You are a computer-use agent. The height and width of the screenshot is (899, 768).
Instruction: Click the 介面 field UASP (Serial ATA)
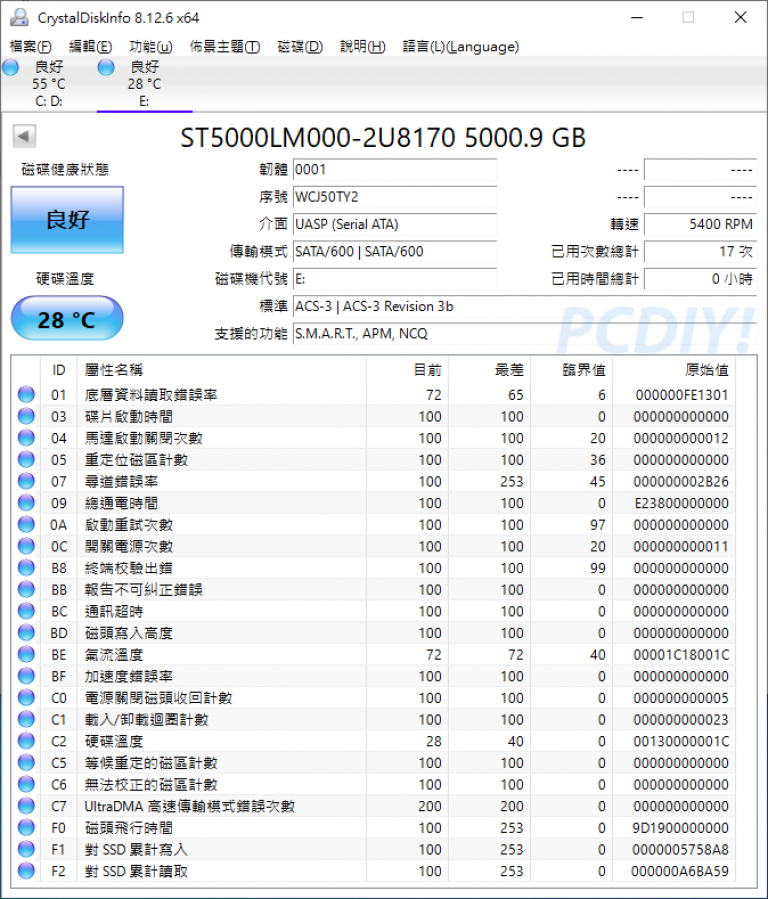[x=394, y=224]
